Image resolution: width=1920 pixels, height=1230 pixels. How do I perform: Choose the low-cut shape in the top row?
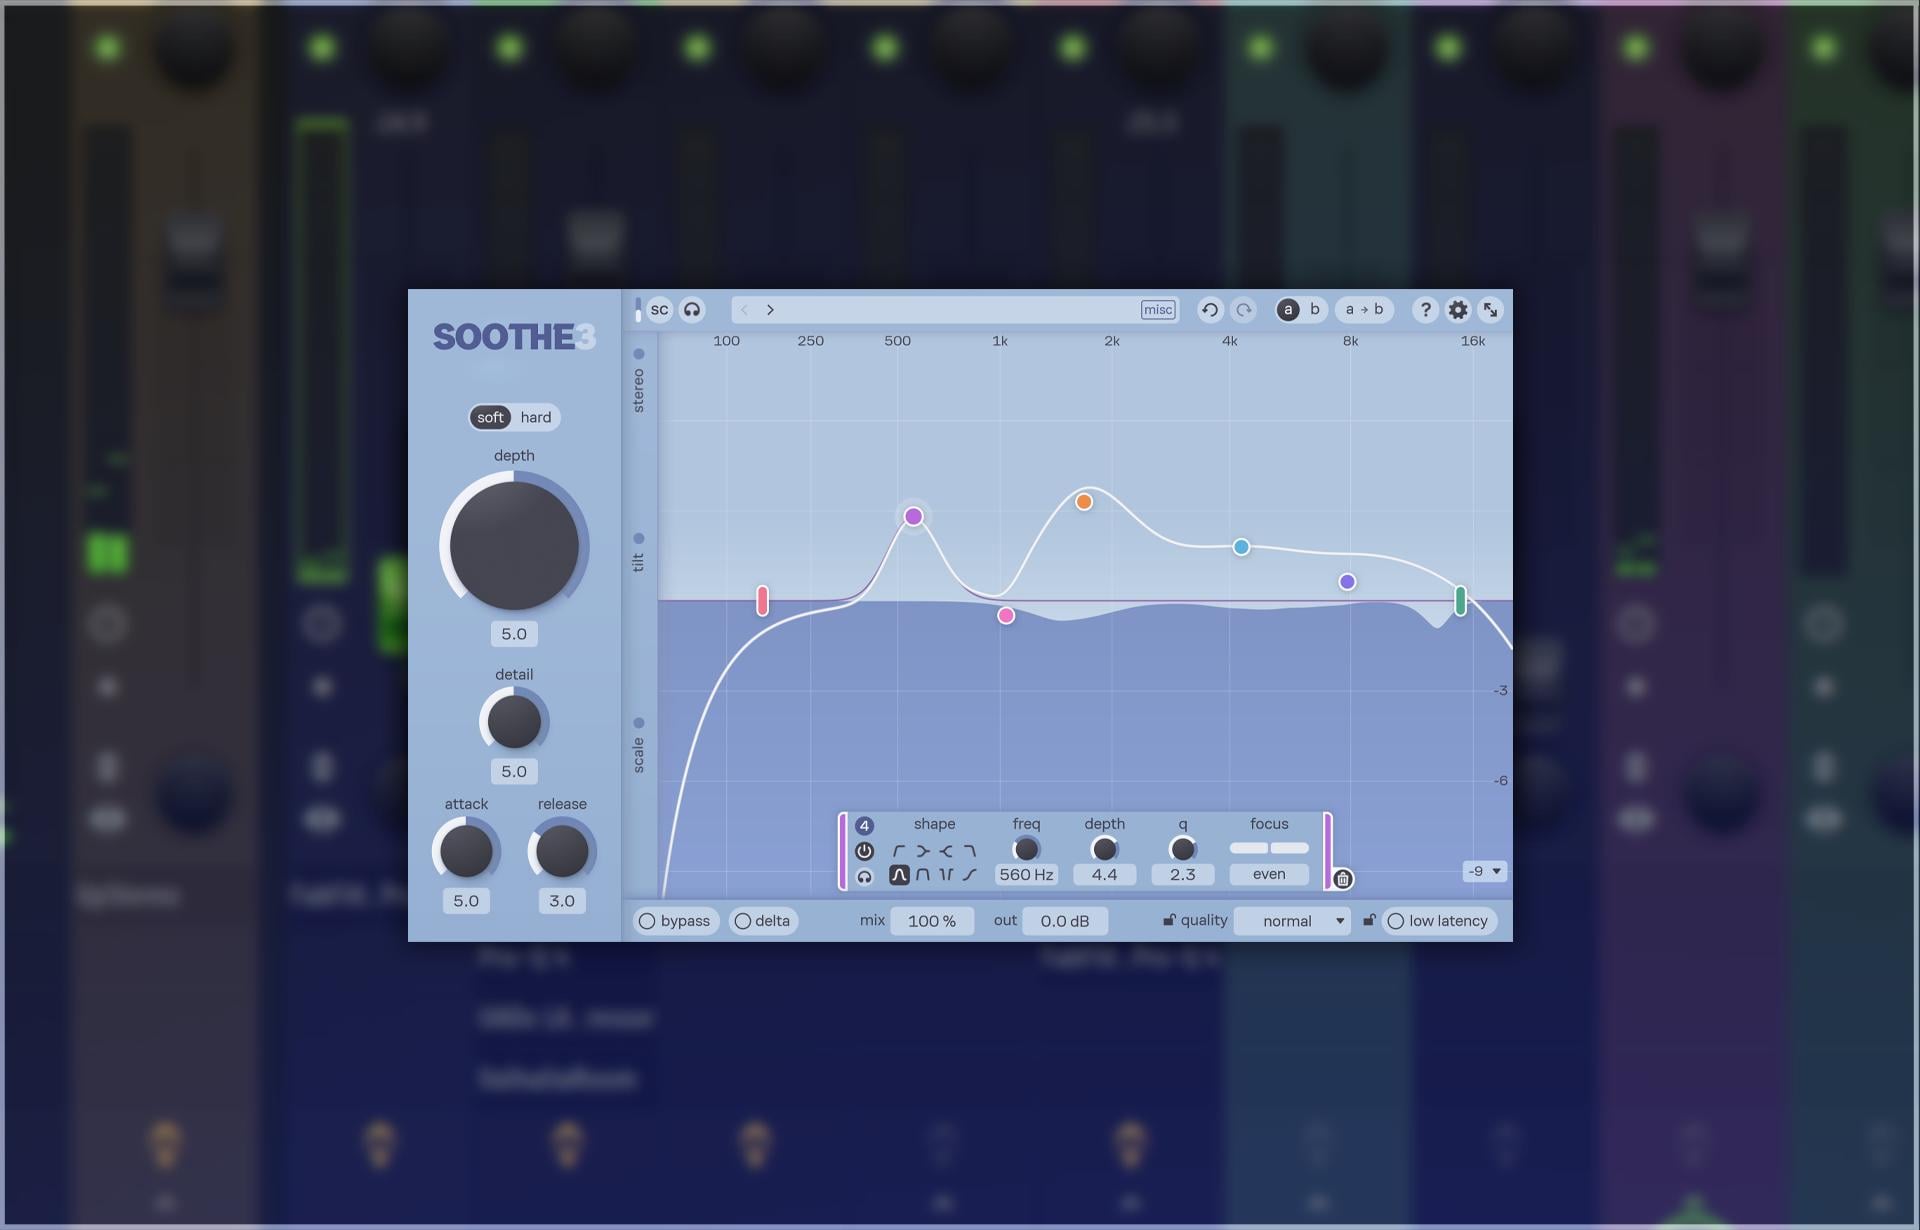point(898,851)
